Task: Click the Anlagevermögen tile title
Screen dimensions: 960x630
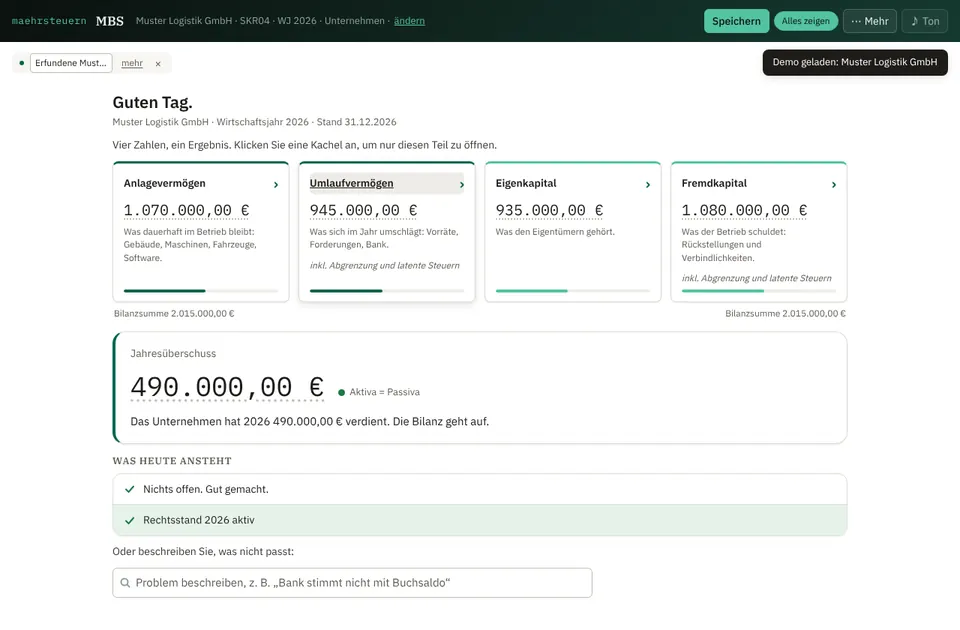Action: [165, 183]
